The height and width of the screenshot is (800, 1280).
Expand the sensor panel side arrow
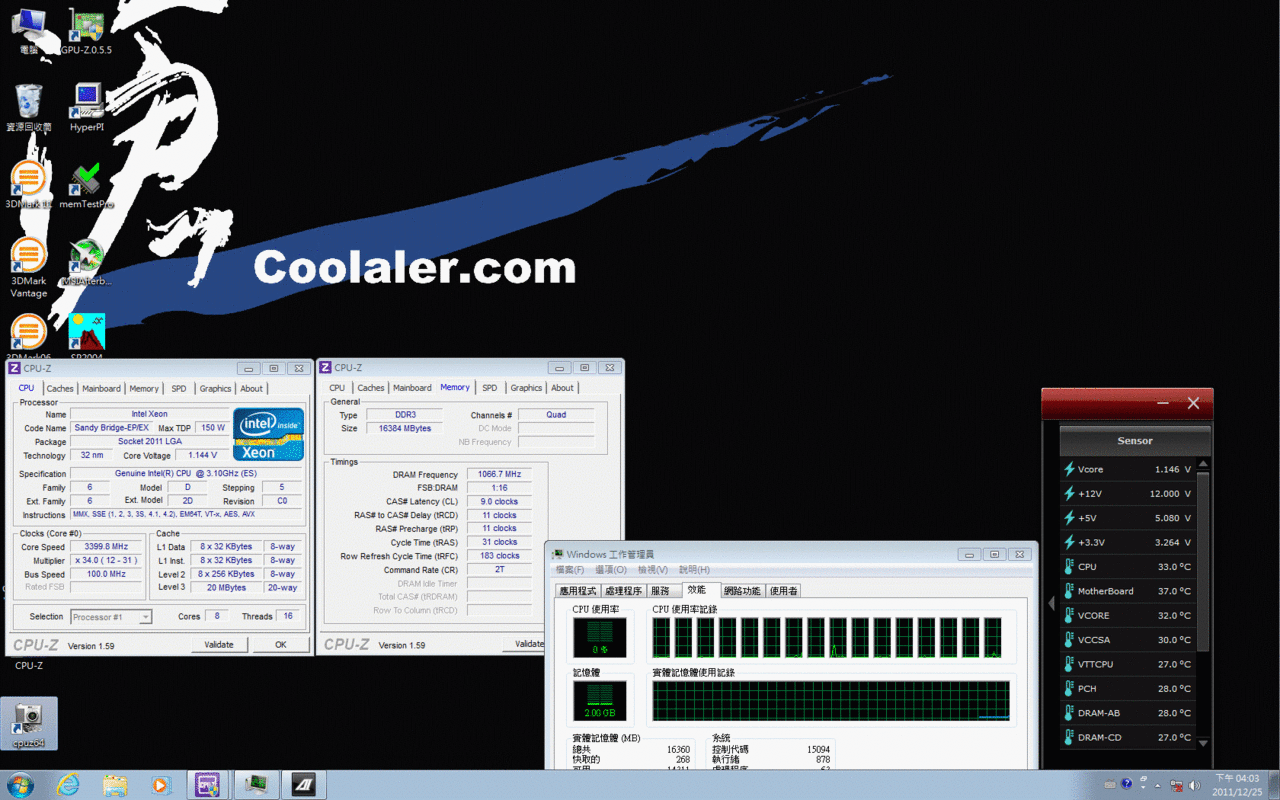(x=1051, y=603)
